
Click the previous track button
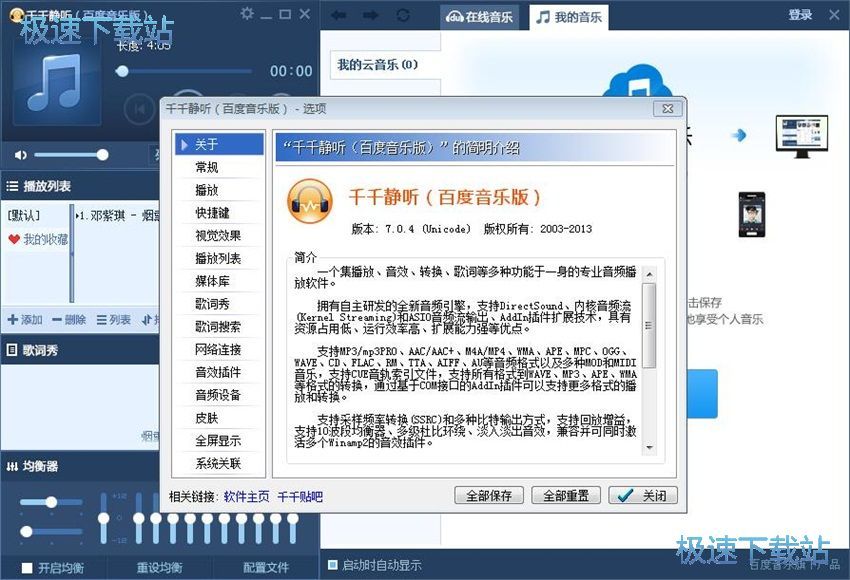click(x=139, y=109)
